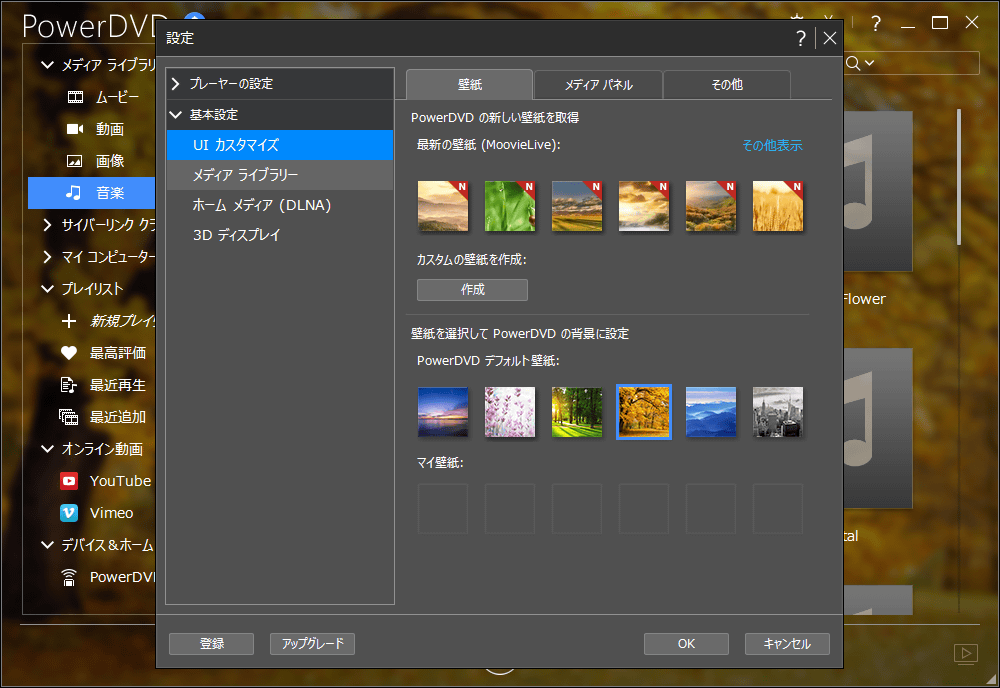
Task: Click the 登録 button
Action: pos(211,644)
